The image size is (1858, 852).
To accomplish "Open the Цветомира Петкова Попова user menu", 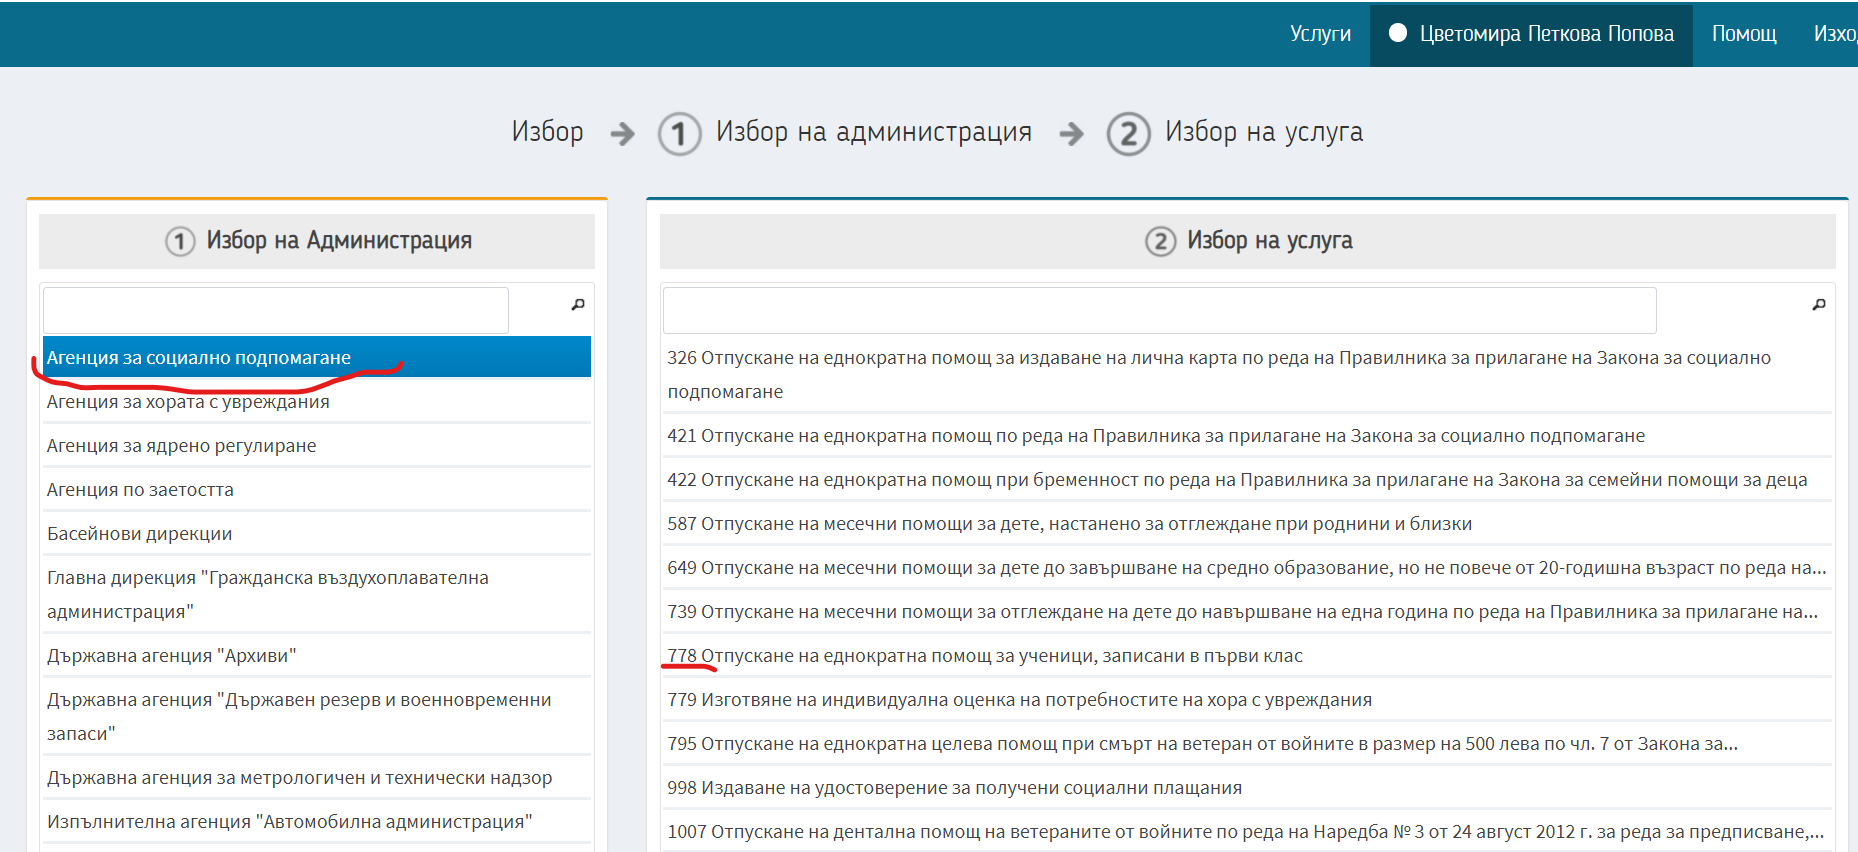I will (1531, 35).
